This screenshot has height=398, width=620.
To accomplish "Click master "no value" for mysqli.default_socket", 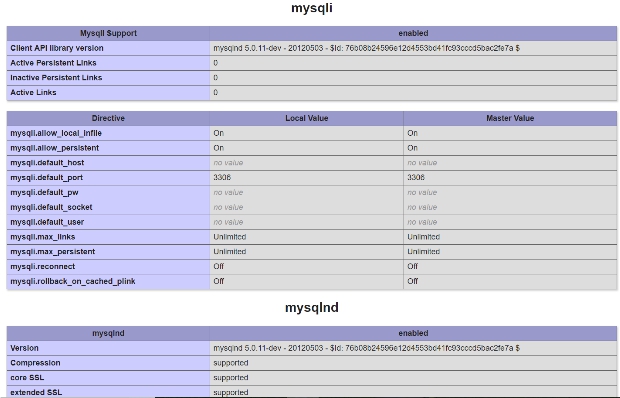I will point(422,207).
